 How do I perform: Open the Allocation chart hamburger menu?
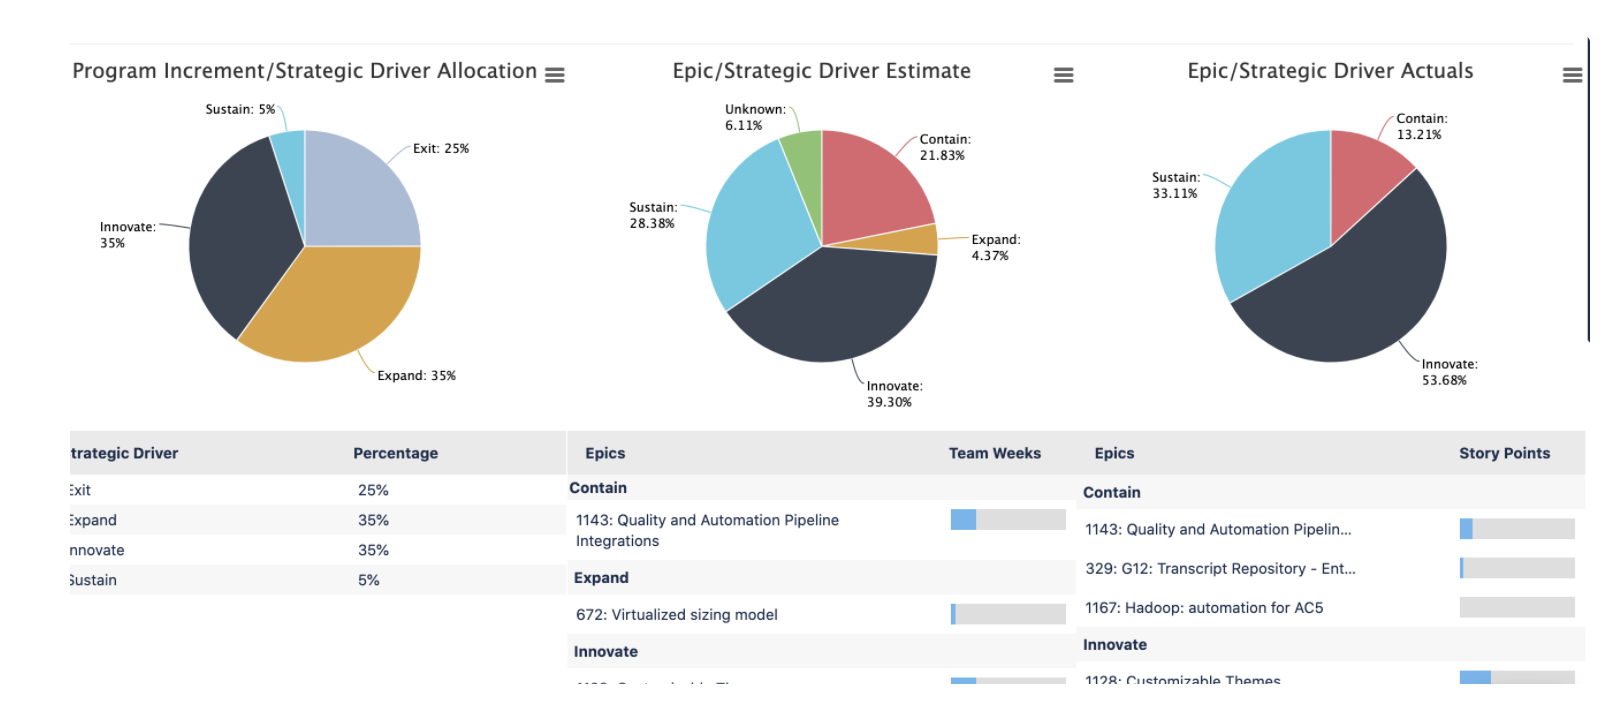[x=554, y=75]
